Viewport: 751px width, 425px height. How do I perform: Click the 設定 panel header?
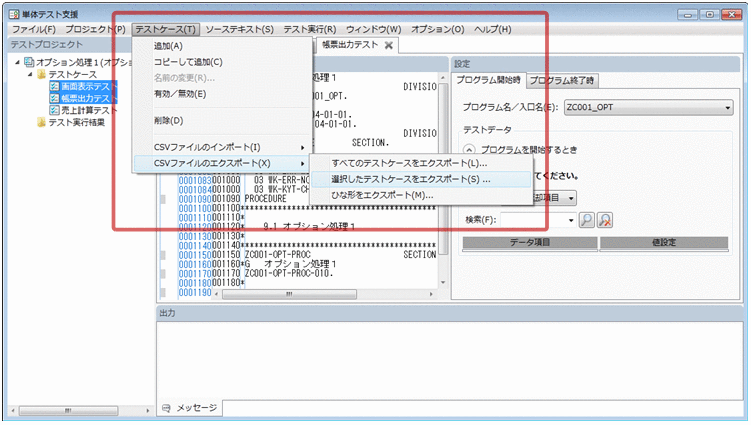(596, 64)
